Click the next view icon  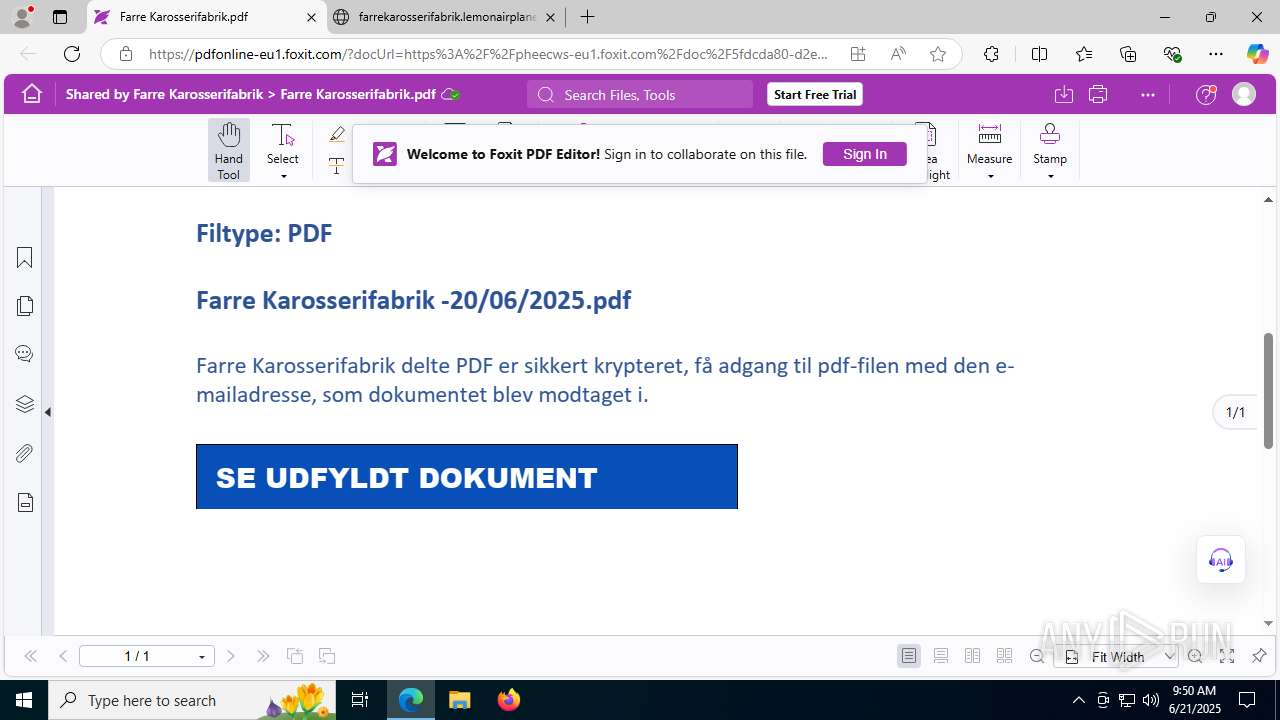click(327, 656)
